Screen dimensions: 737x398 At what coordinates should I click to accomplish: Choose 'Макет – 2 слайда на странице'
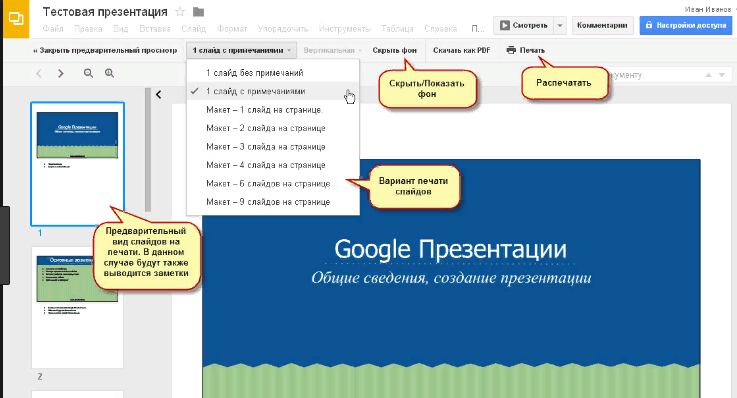tap(273, 128)
